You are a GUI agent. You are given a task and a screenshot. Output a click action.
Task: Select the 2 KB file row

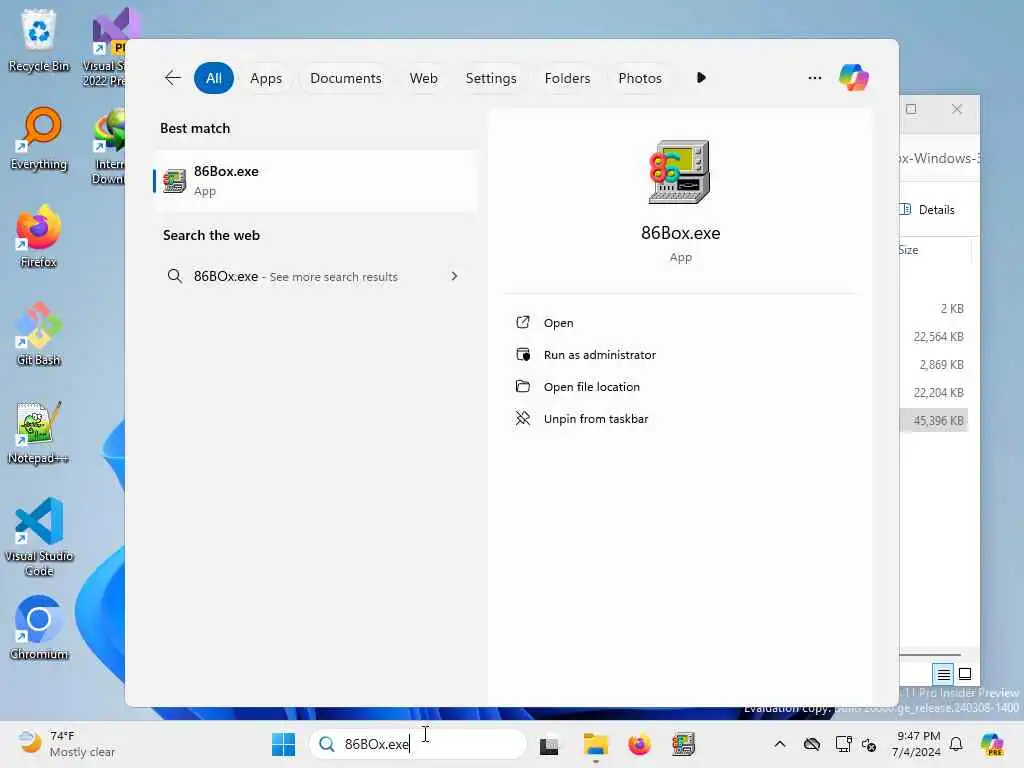tap(934, 308)
